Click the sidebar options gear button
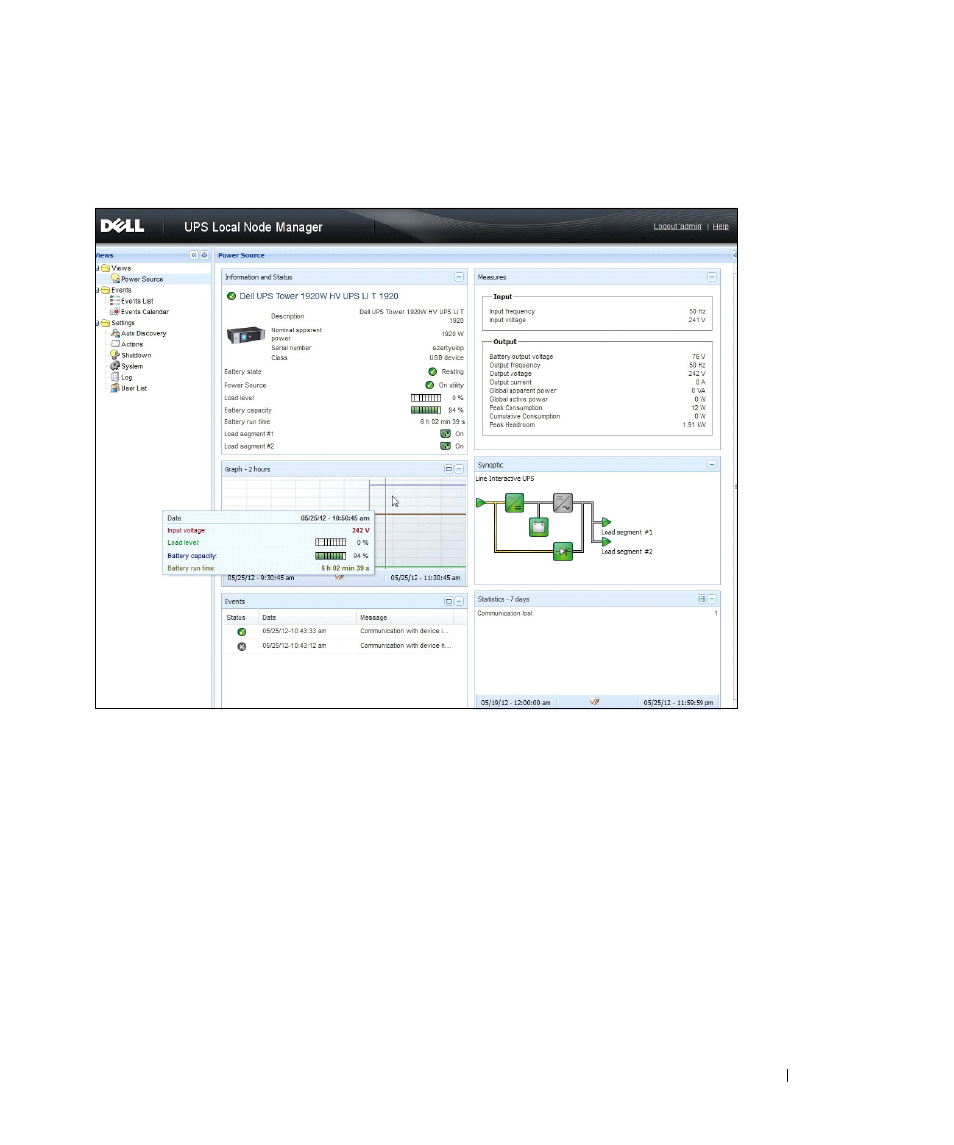 (205, 256)
